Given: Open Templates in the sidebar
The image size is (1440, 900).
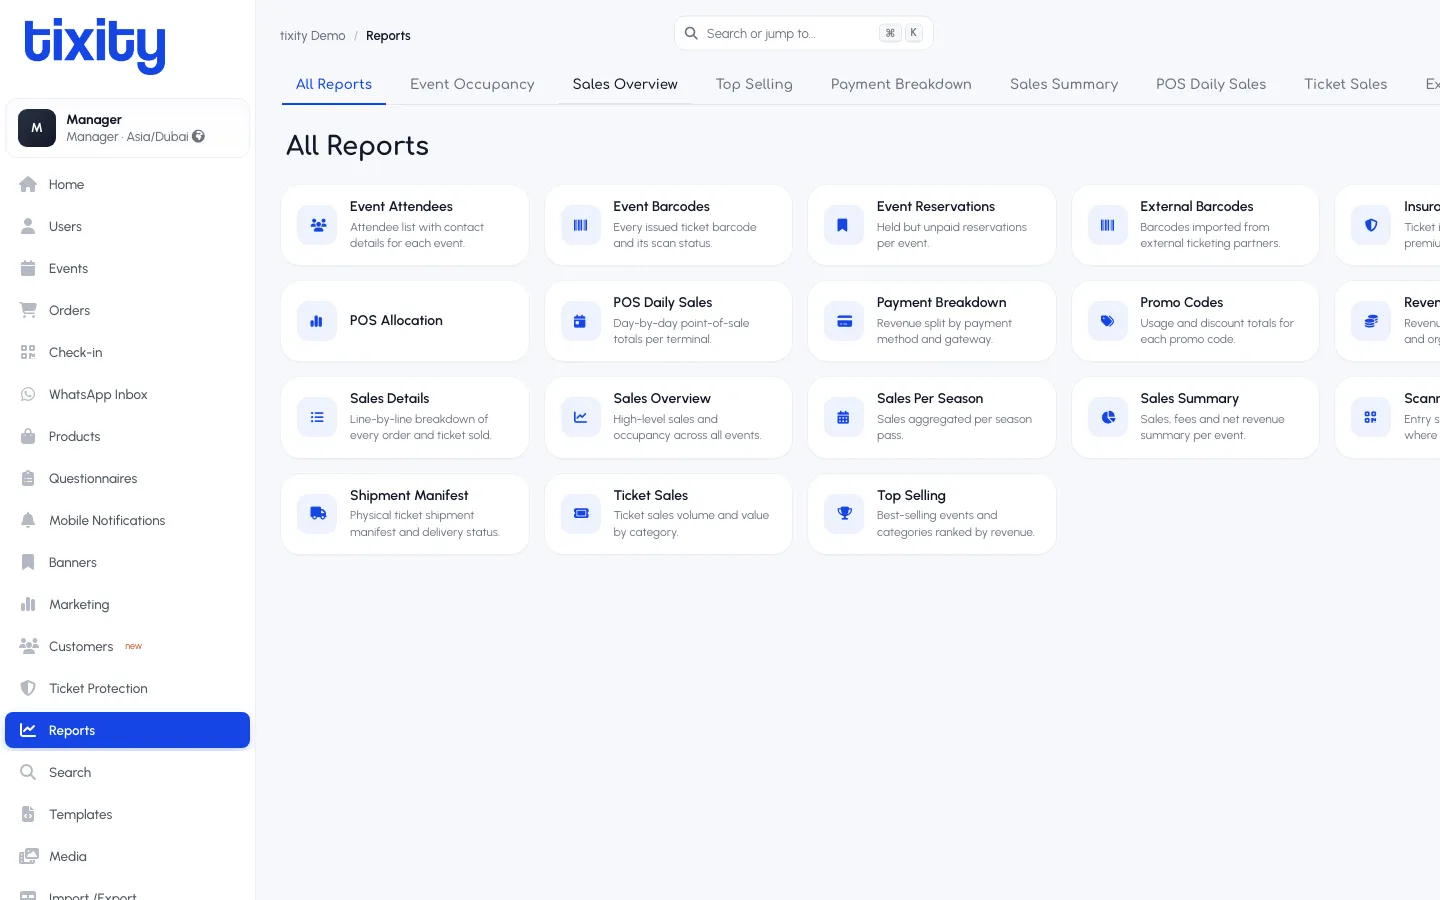Looking at the screenshot, I should pyautogui.click(x=127, y=814).
